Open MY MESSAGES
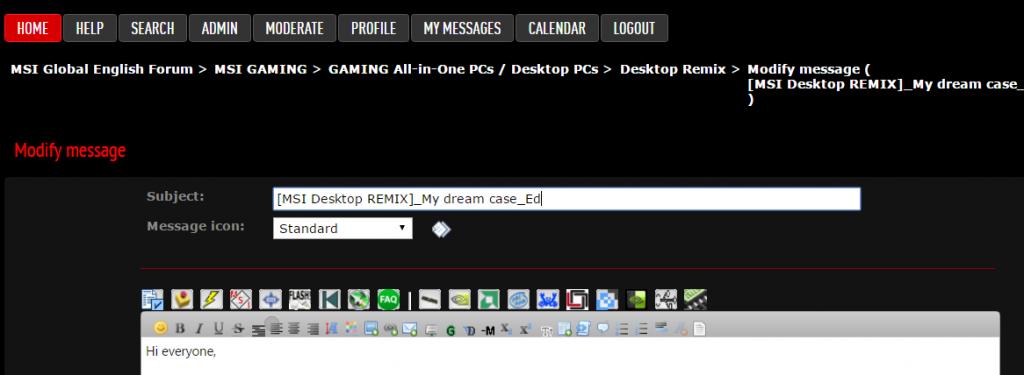The height and width of the screenshot is (375, 1024). coord(462,28)
